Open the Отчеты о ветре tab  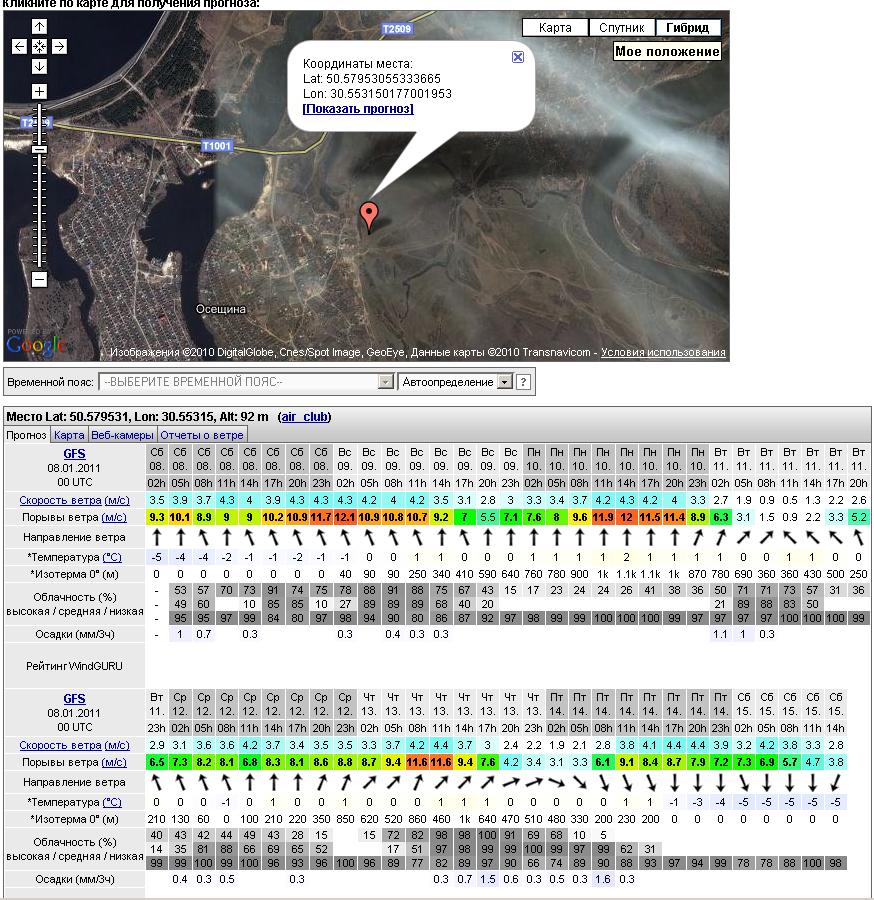(202, 435)
